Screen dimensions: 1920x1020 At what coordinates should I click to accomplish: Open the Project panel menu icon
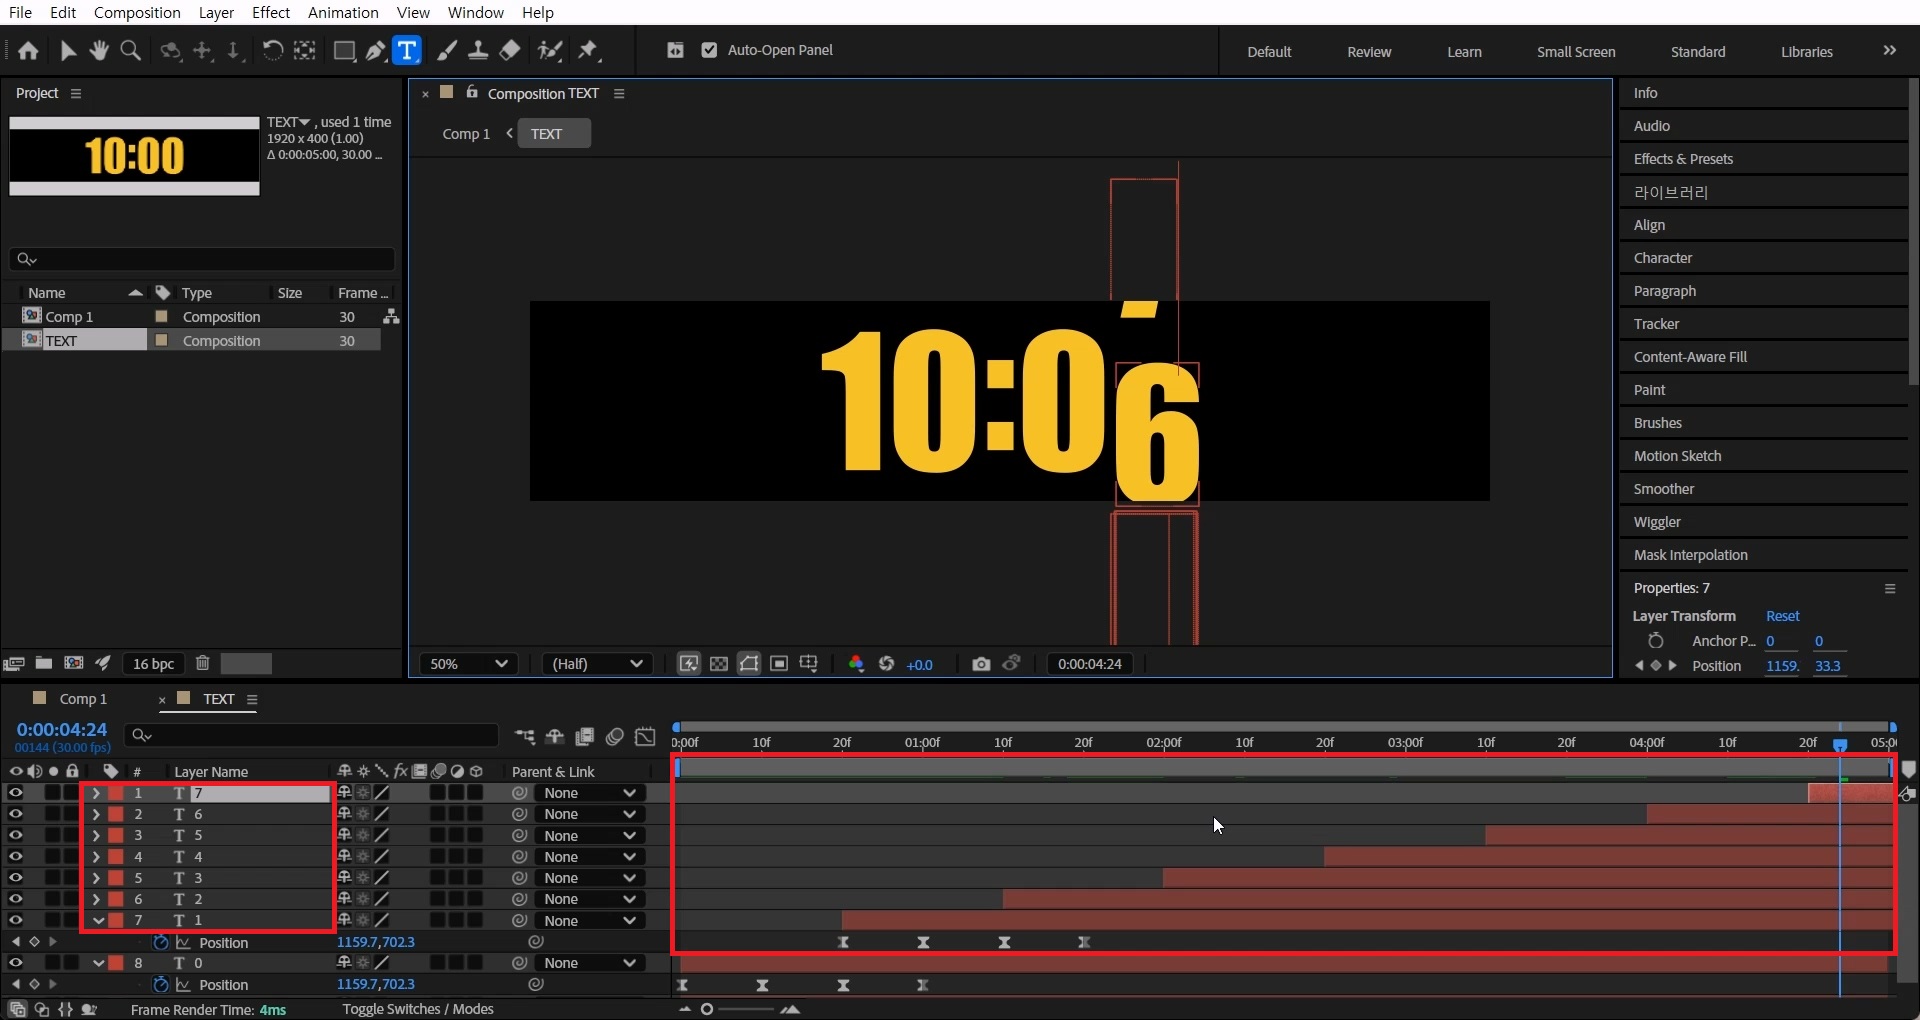[x=76, y=93]
